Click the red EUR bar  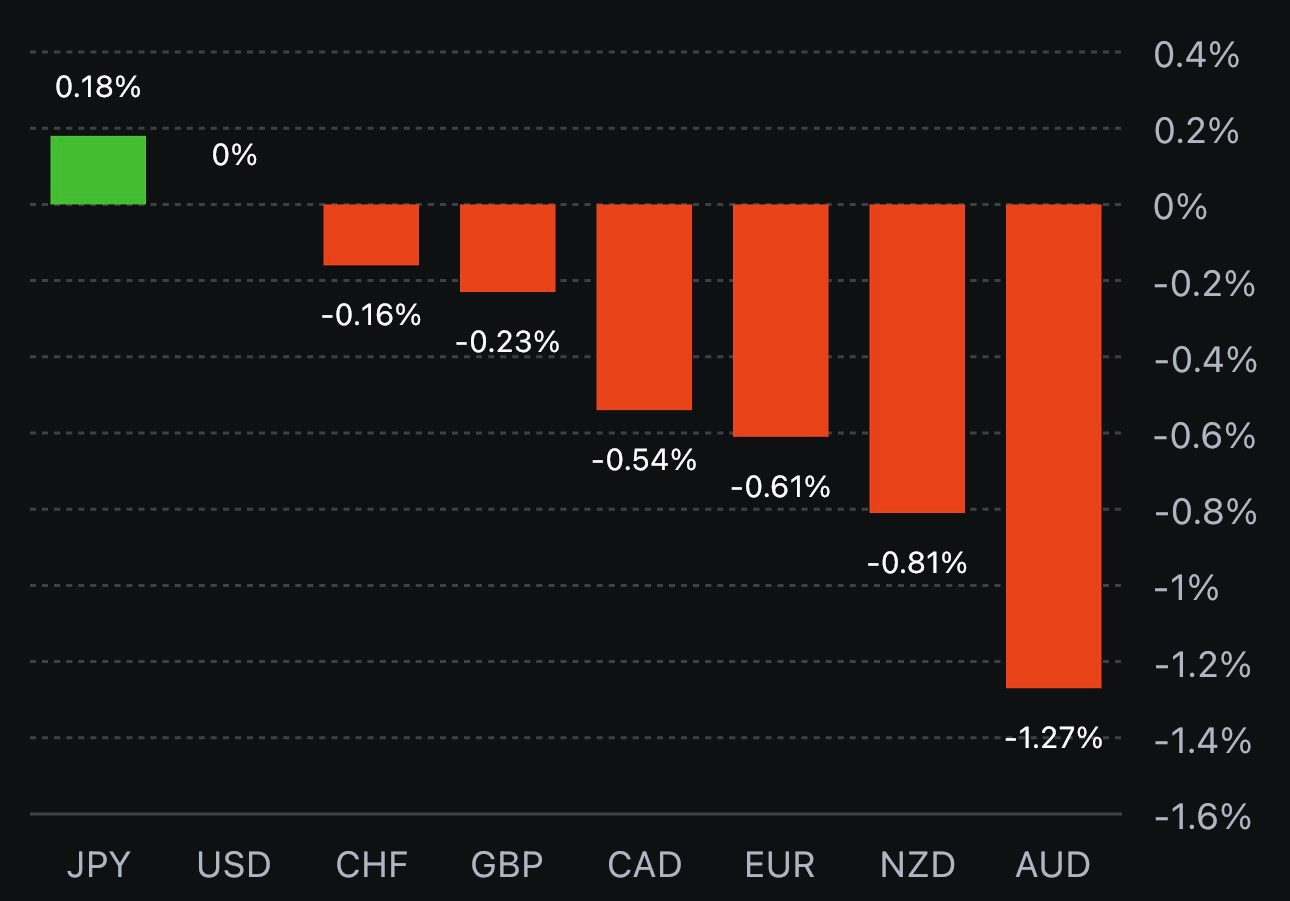tap(780, 320)
